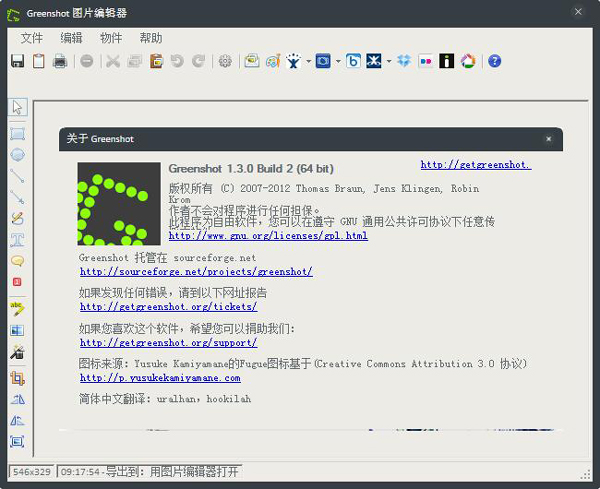Viewport: 600px width, 489px height.
Task: Click the blue camera export icon
Action: click(x=323, y=61)
